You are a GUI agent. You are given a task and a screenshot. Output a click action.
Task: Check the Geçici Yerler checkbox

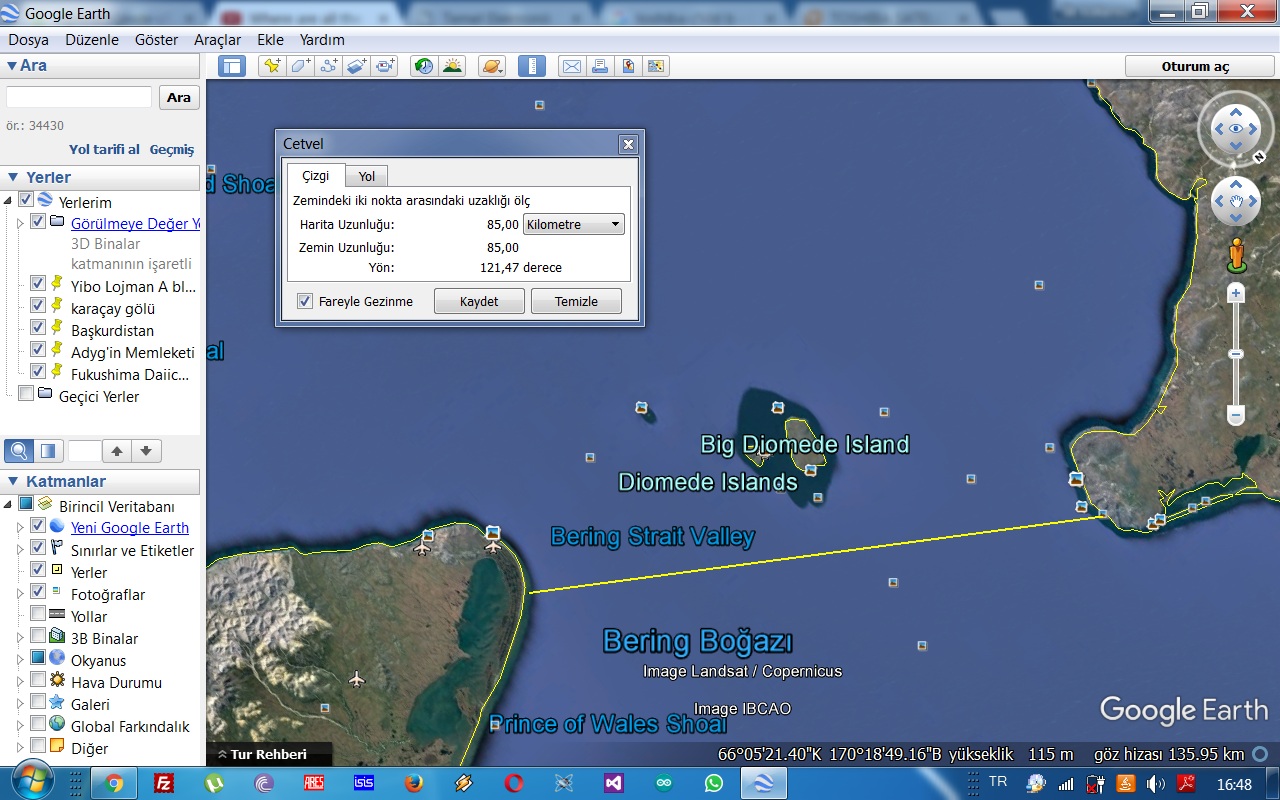click(26, 394)
